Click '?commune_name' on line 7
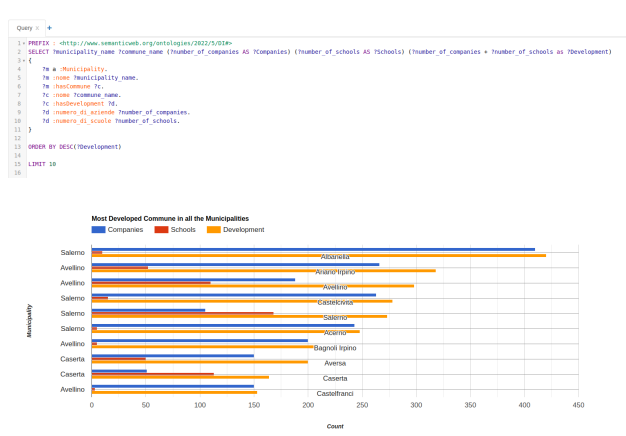This screenshot has width=626, height=436. (x=97, y=95)
